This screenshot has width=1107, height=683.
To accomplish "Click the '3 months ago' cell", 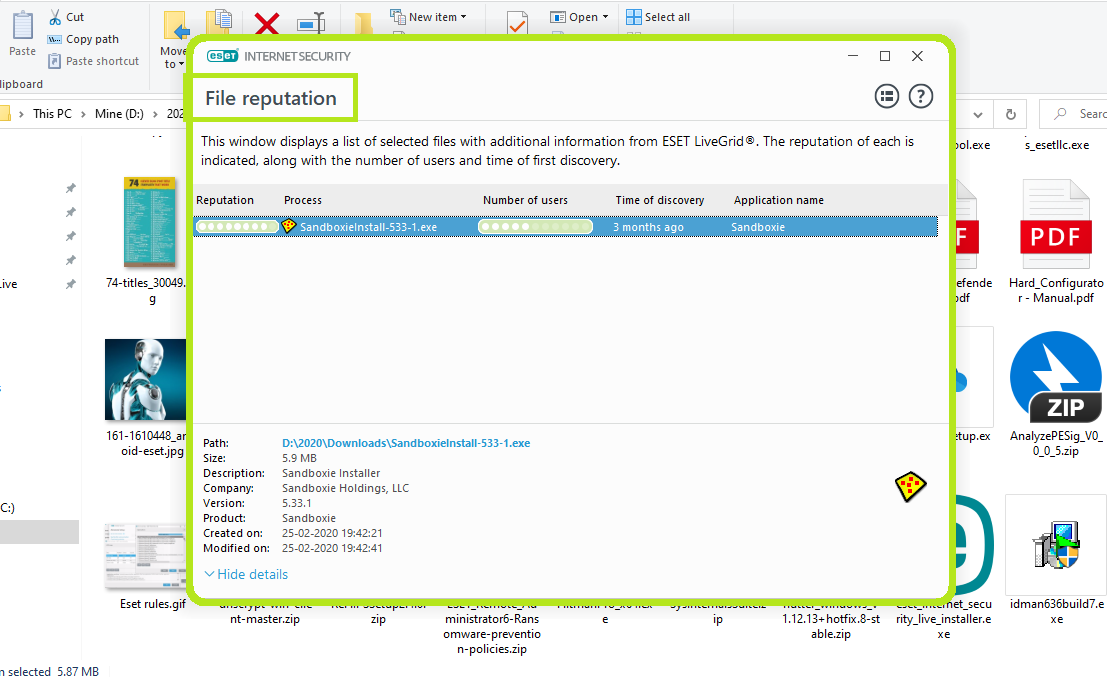I will [x=648, y=227].
